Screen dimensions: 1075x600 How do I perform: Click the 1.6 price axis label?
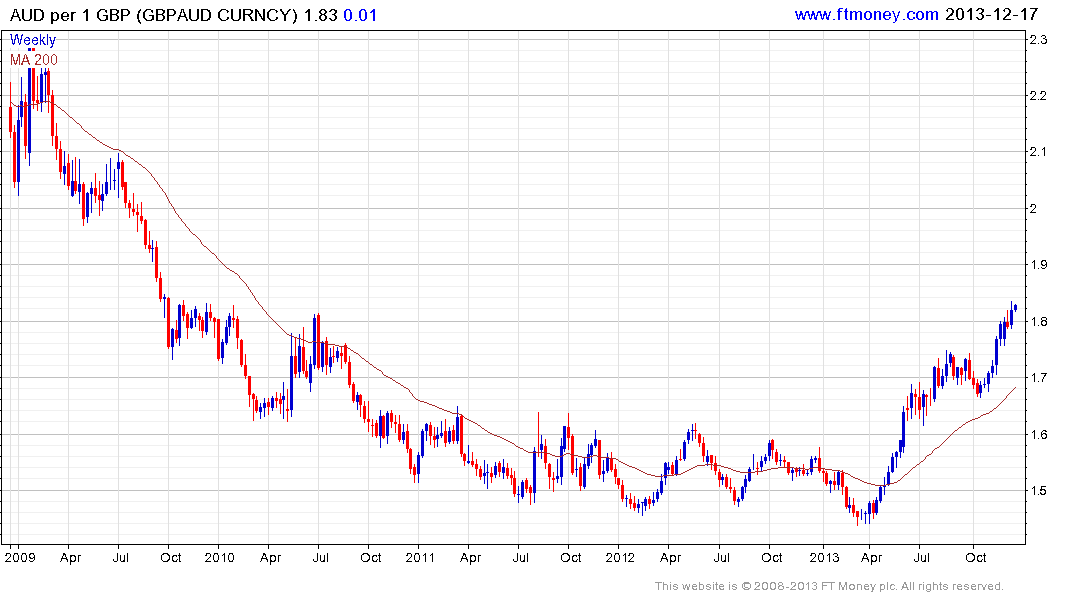coord(1038,435)
